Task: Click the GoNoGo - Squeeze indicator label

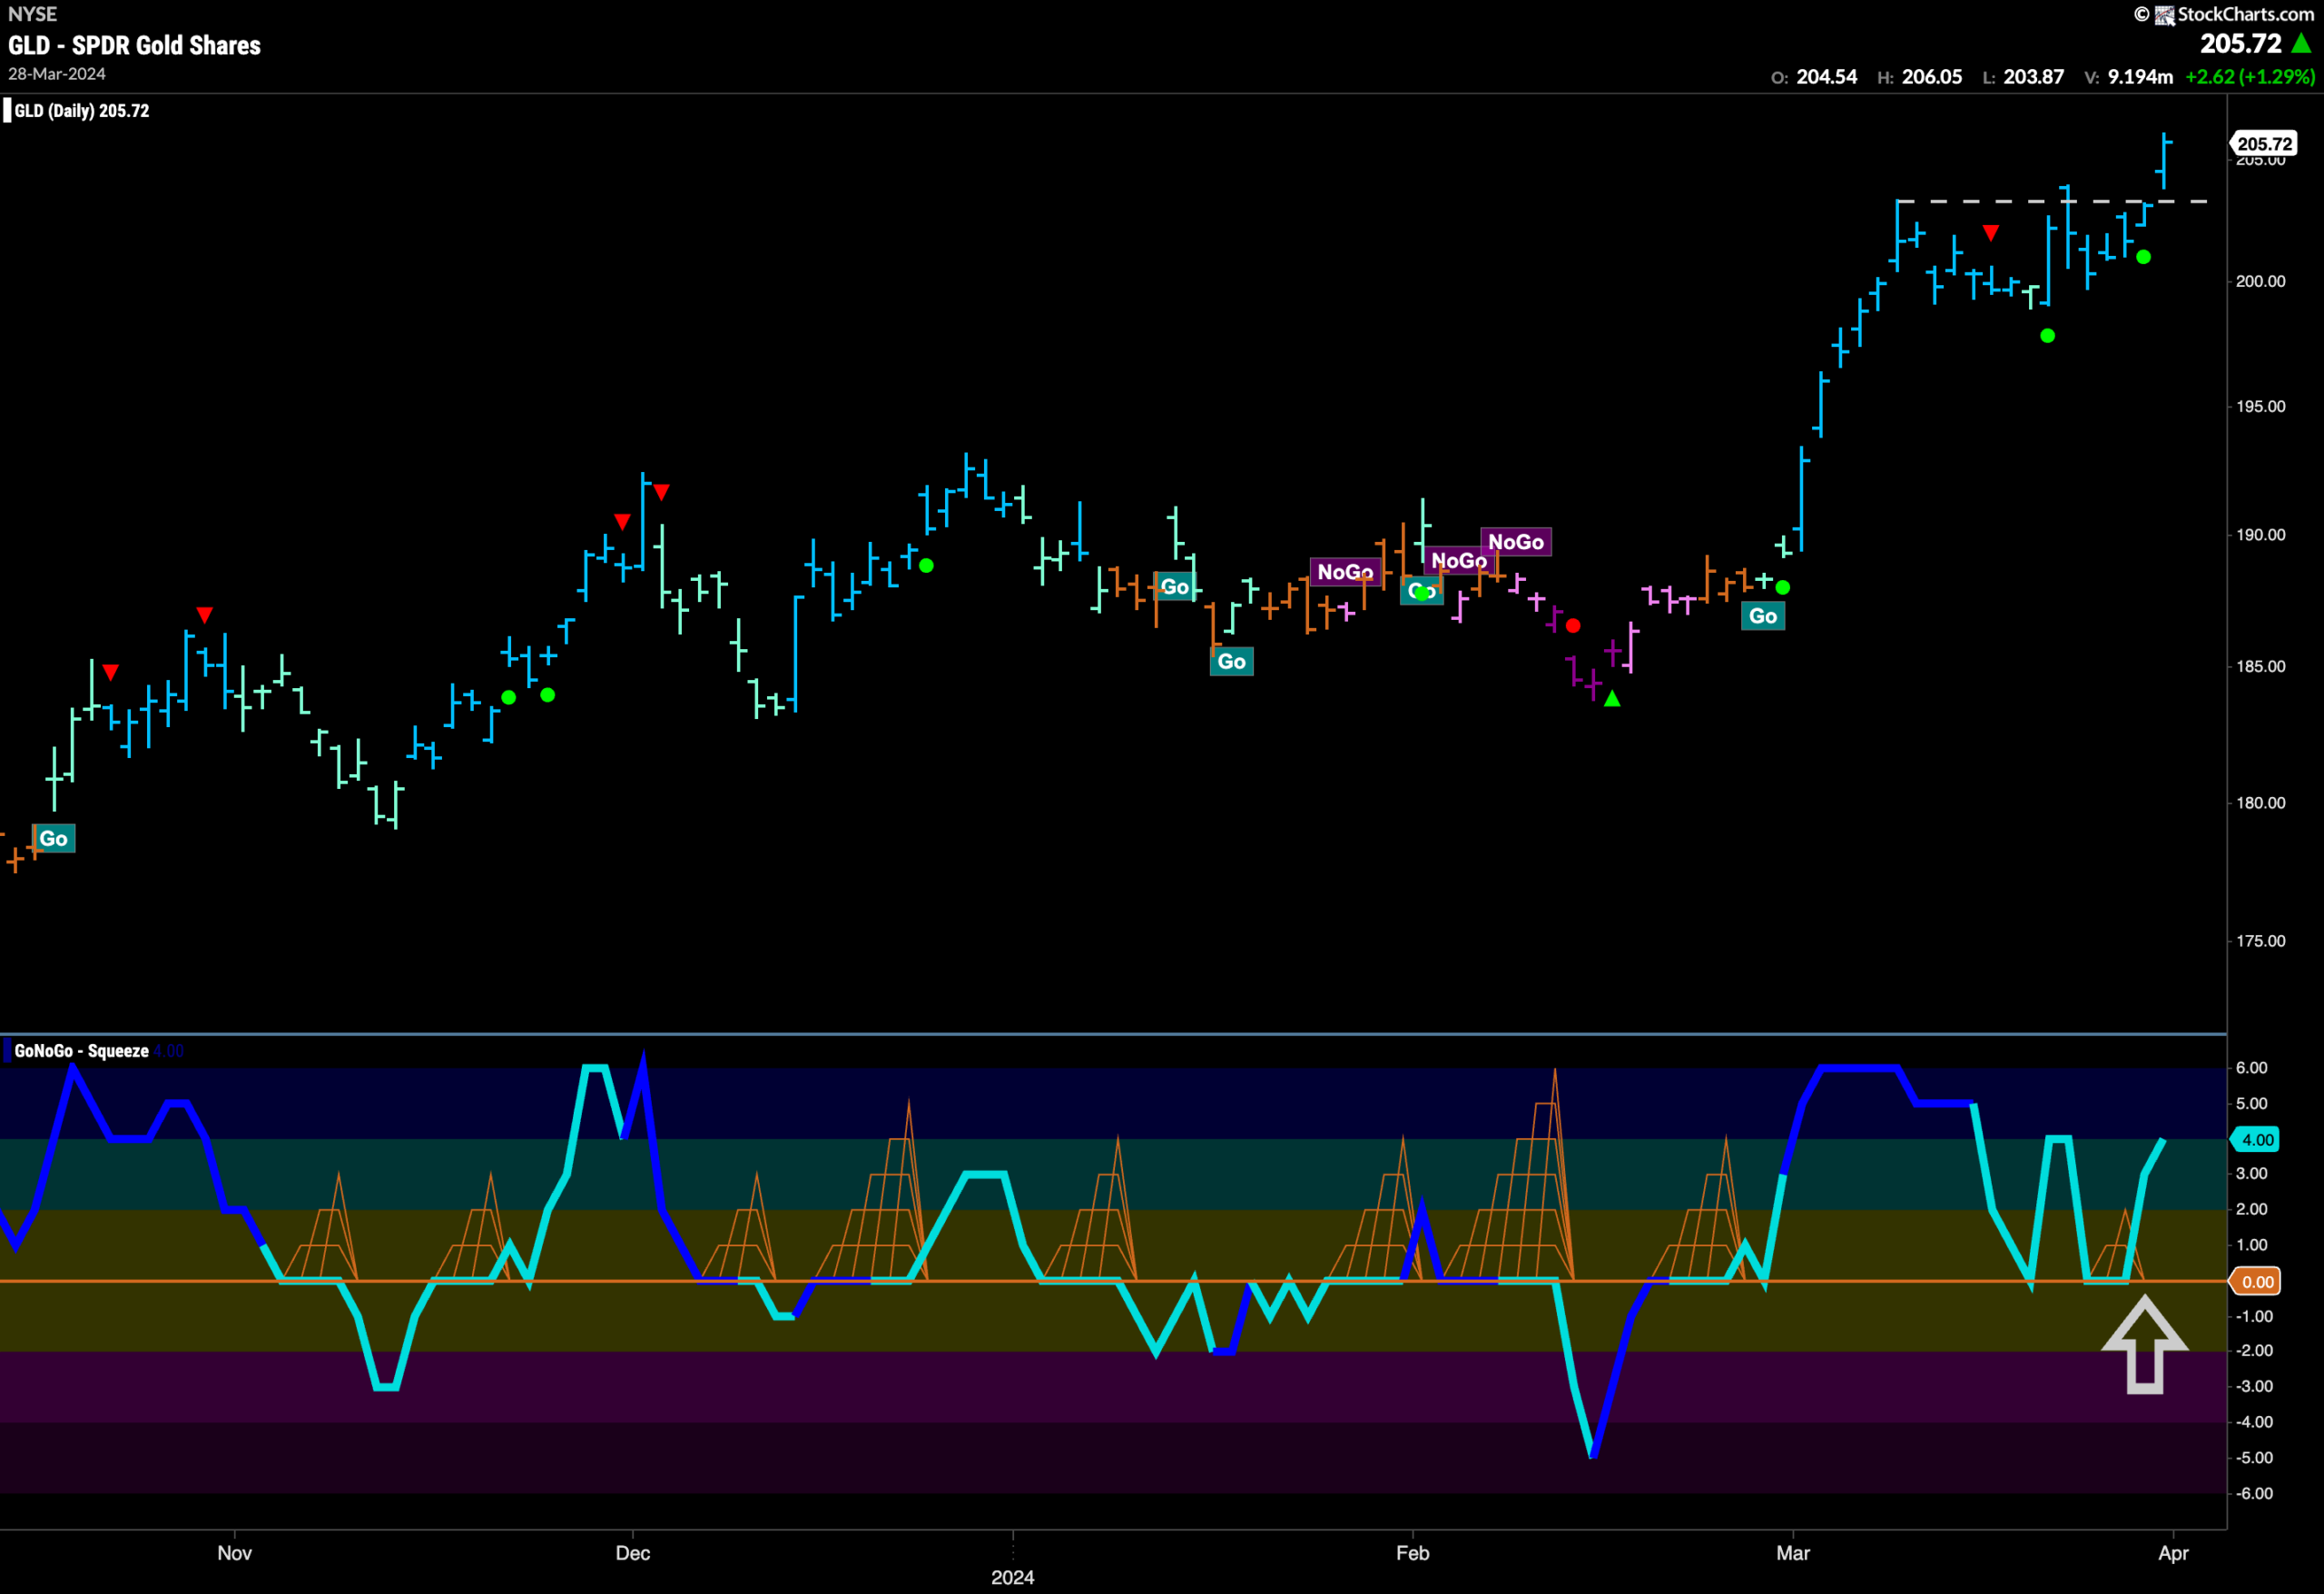Action: point(81,1051)
